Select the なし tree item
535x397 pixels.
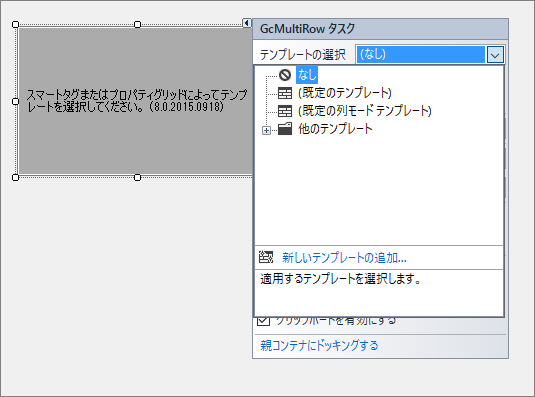(x=307, y=75)
